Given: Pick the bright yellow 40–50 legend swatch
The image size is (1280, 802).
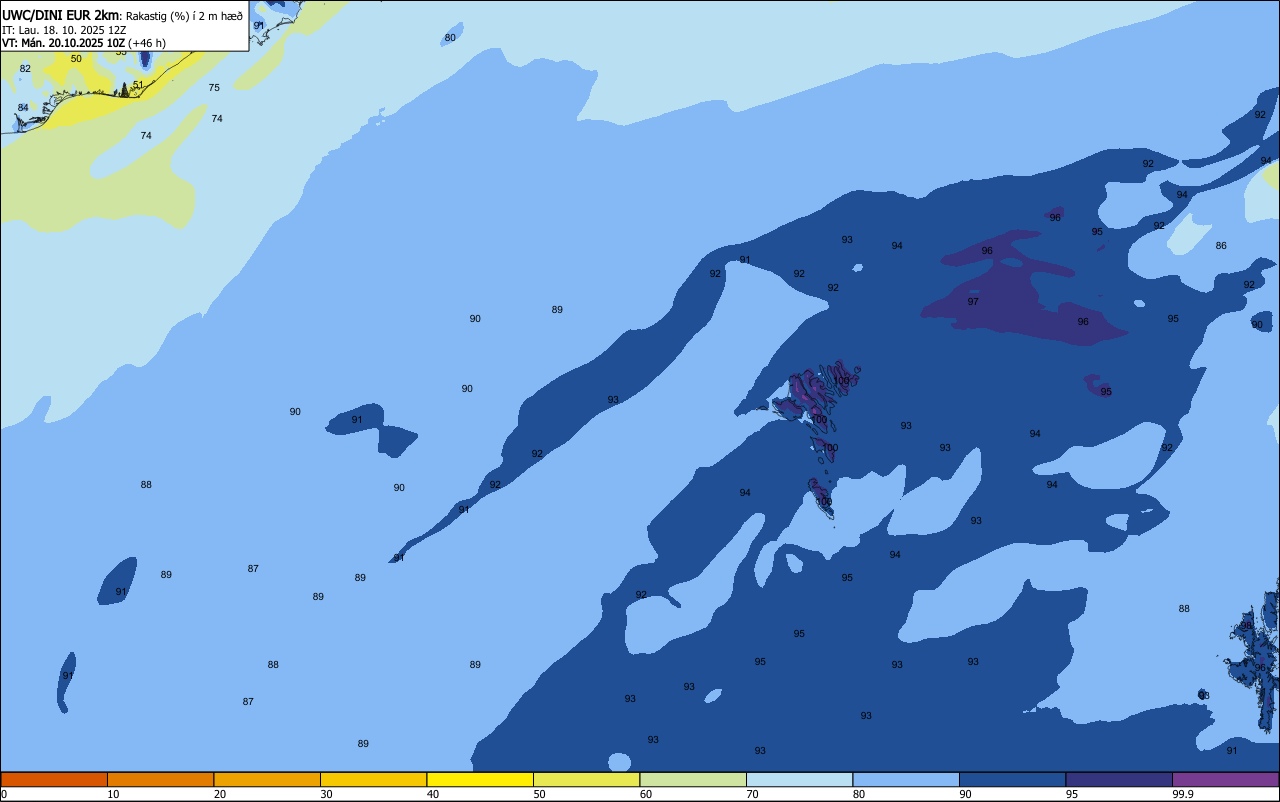Looking at the screenshot, I should [480, 779].
